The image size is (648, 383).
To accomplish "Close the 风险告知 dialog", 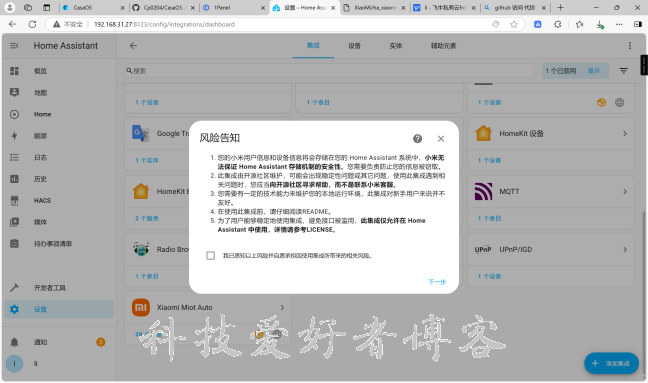I will [441, 139].
